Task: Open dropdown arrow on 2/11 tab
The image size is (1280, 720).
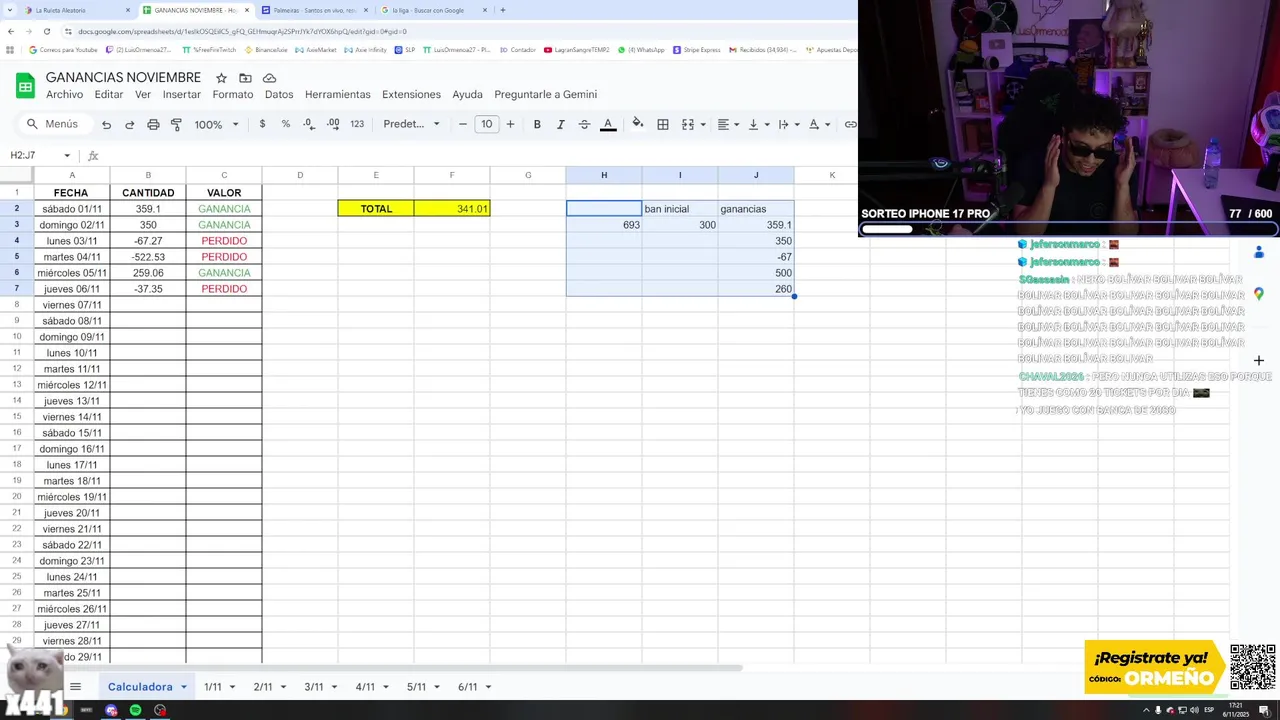Action: [x=283, y=687]
